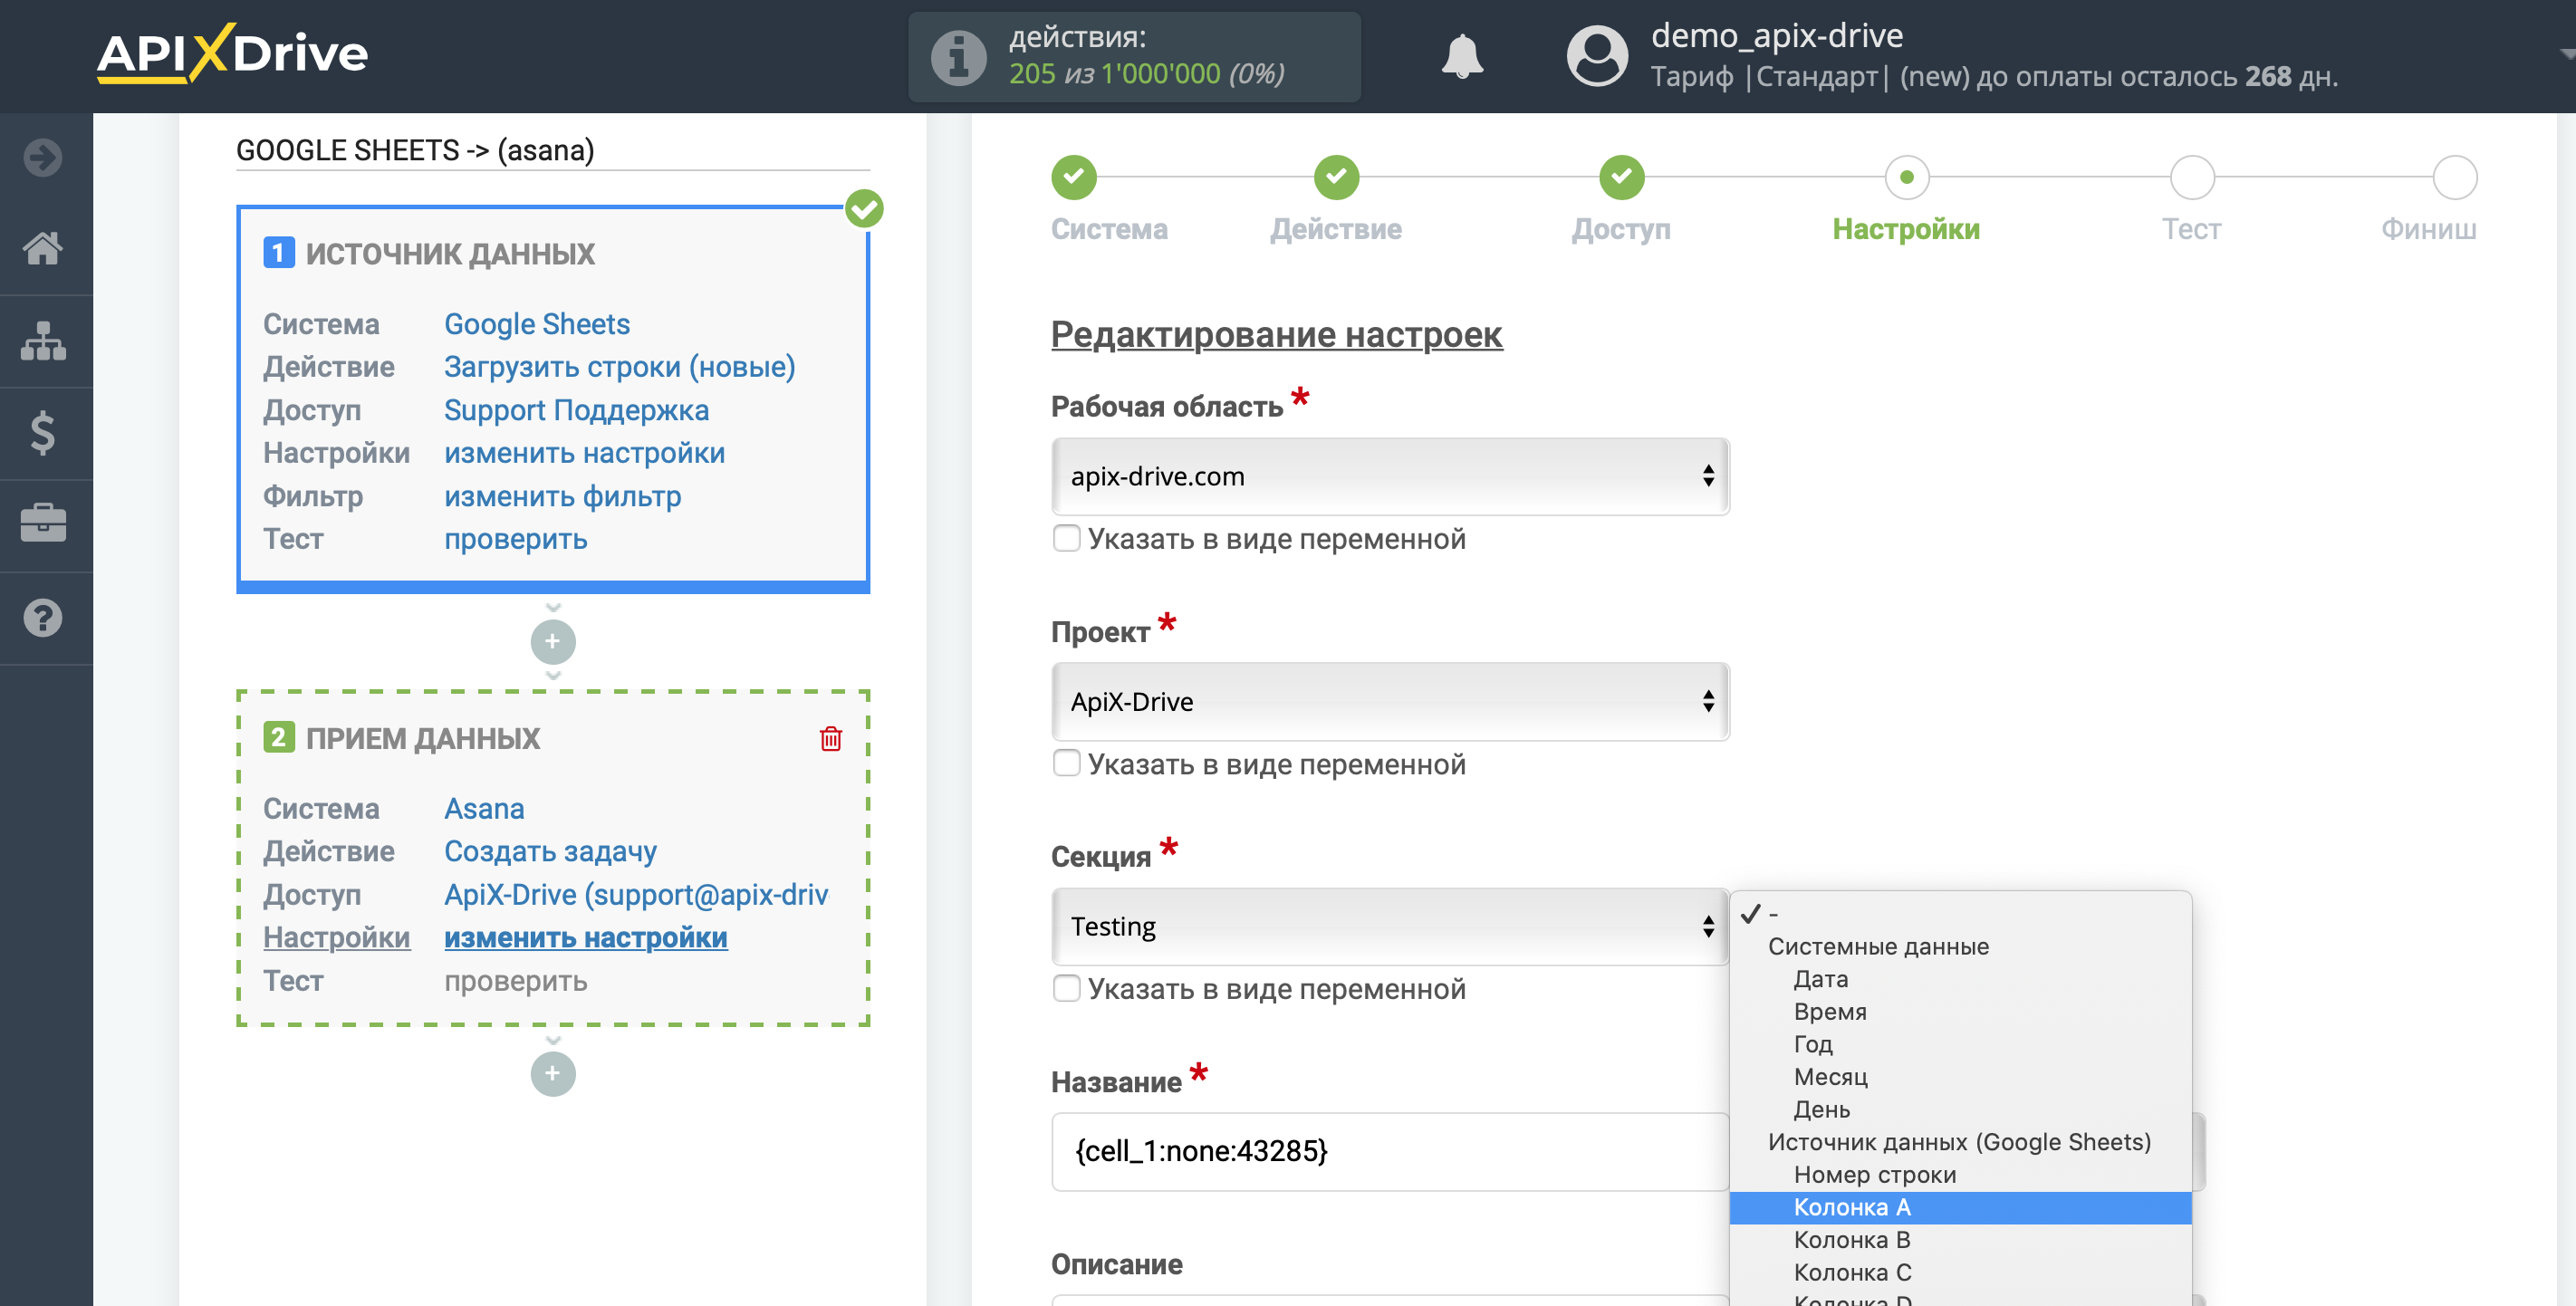This screenshot has height=1306, width=2576.
Task: Open connections sitemap icon in sidebar
Action: coord(43,341)
